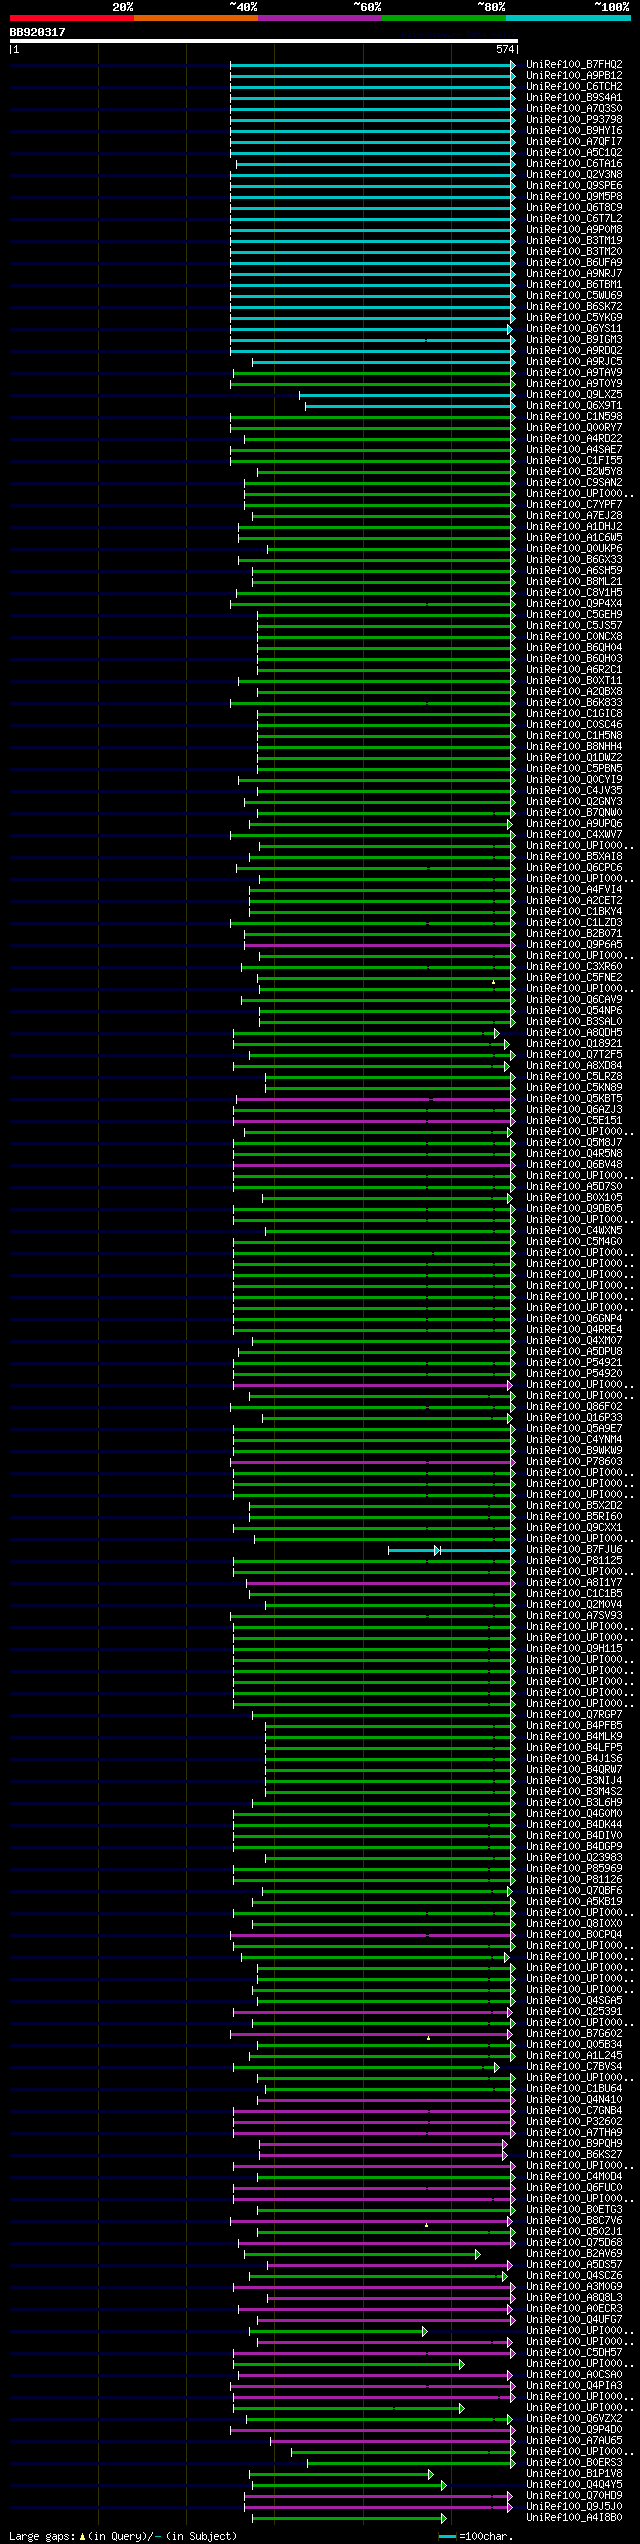Viewport: 640px width, 2544px height.
Task: Select the UniRef100_Q6GNP4 label
Action: [x=574, y=1318]
